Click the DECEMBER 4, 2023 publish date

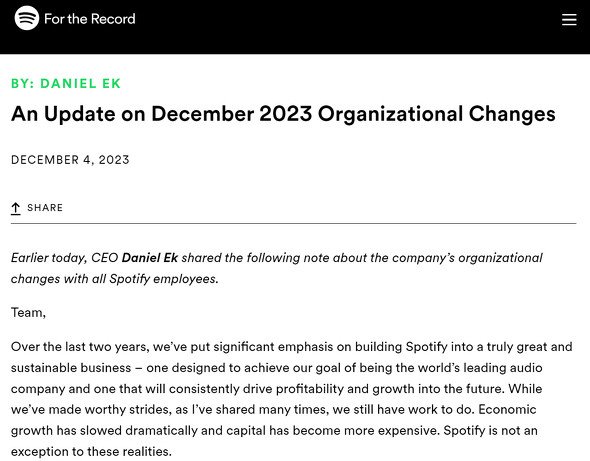click(70, 160)
